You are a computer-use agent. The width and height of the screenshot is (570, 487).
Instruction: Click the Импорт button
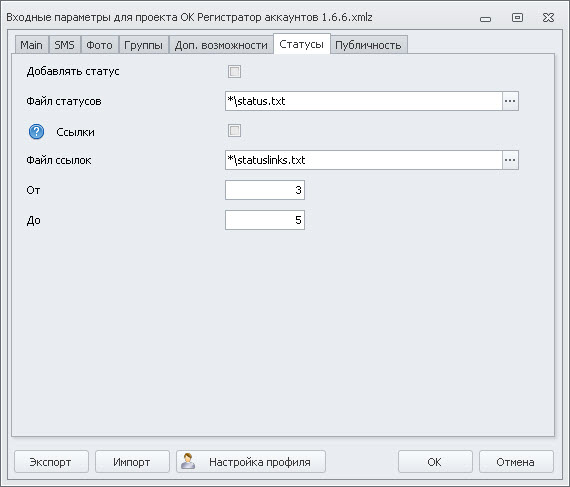pos(132,462)
